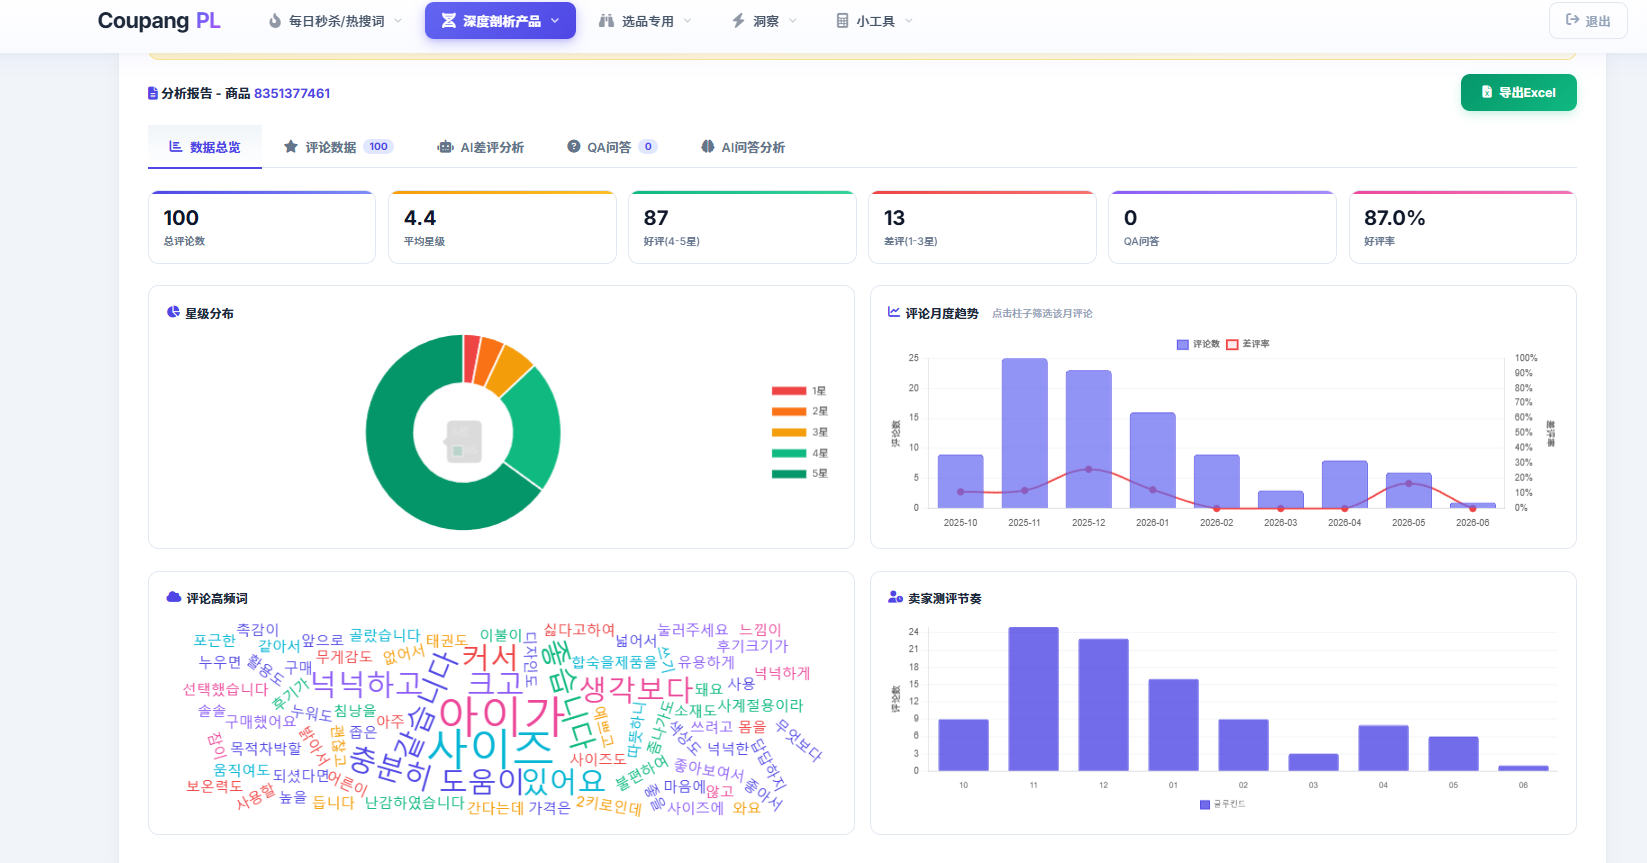This screenshot has height=863, width=1647.
Task: Export report with 导出Excel button
Action: pyautogui.click(x=1518, y=92)
